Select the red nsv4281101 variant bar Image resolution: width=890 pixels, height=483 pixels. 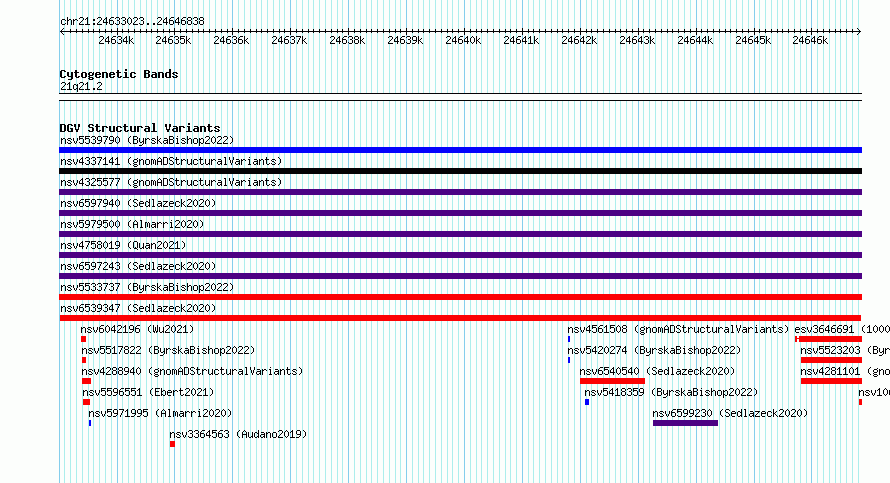point(831,381)
